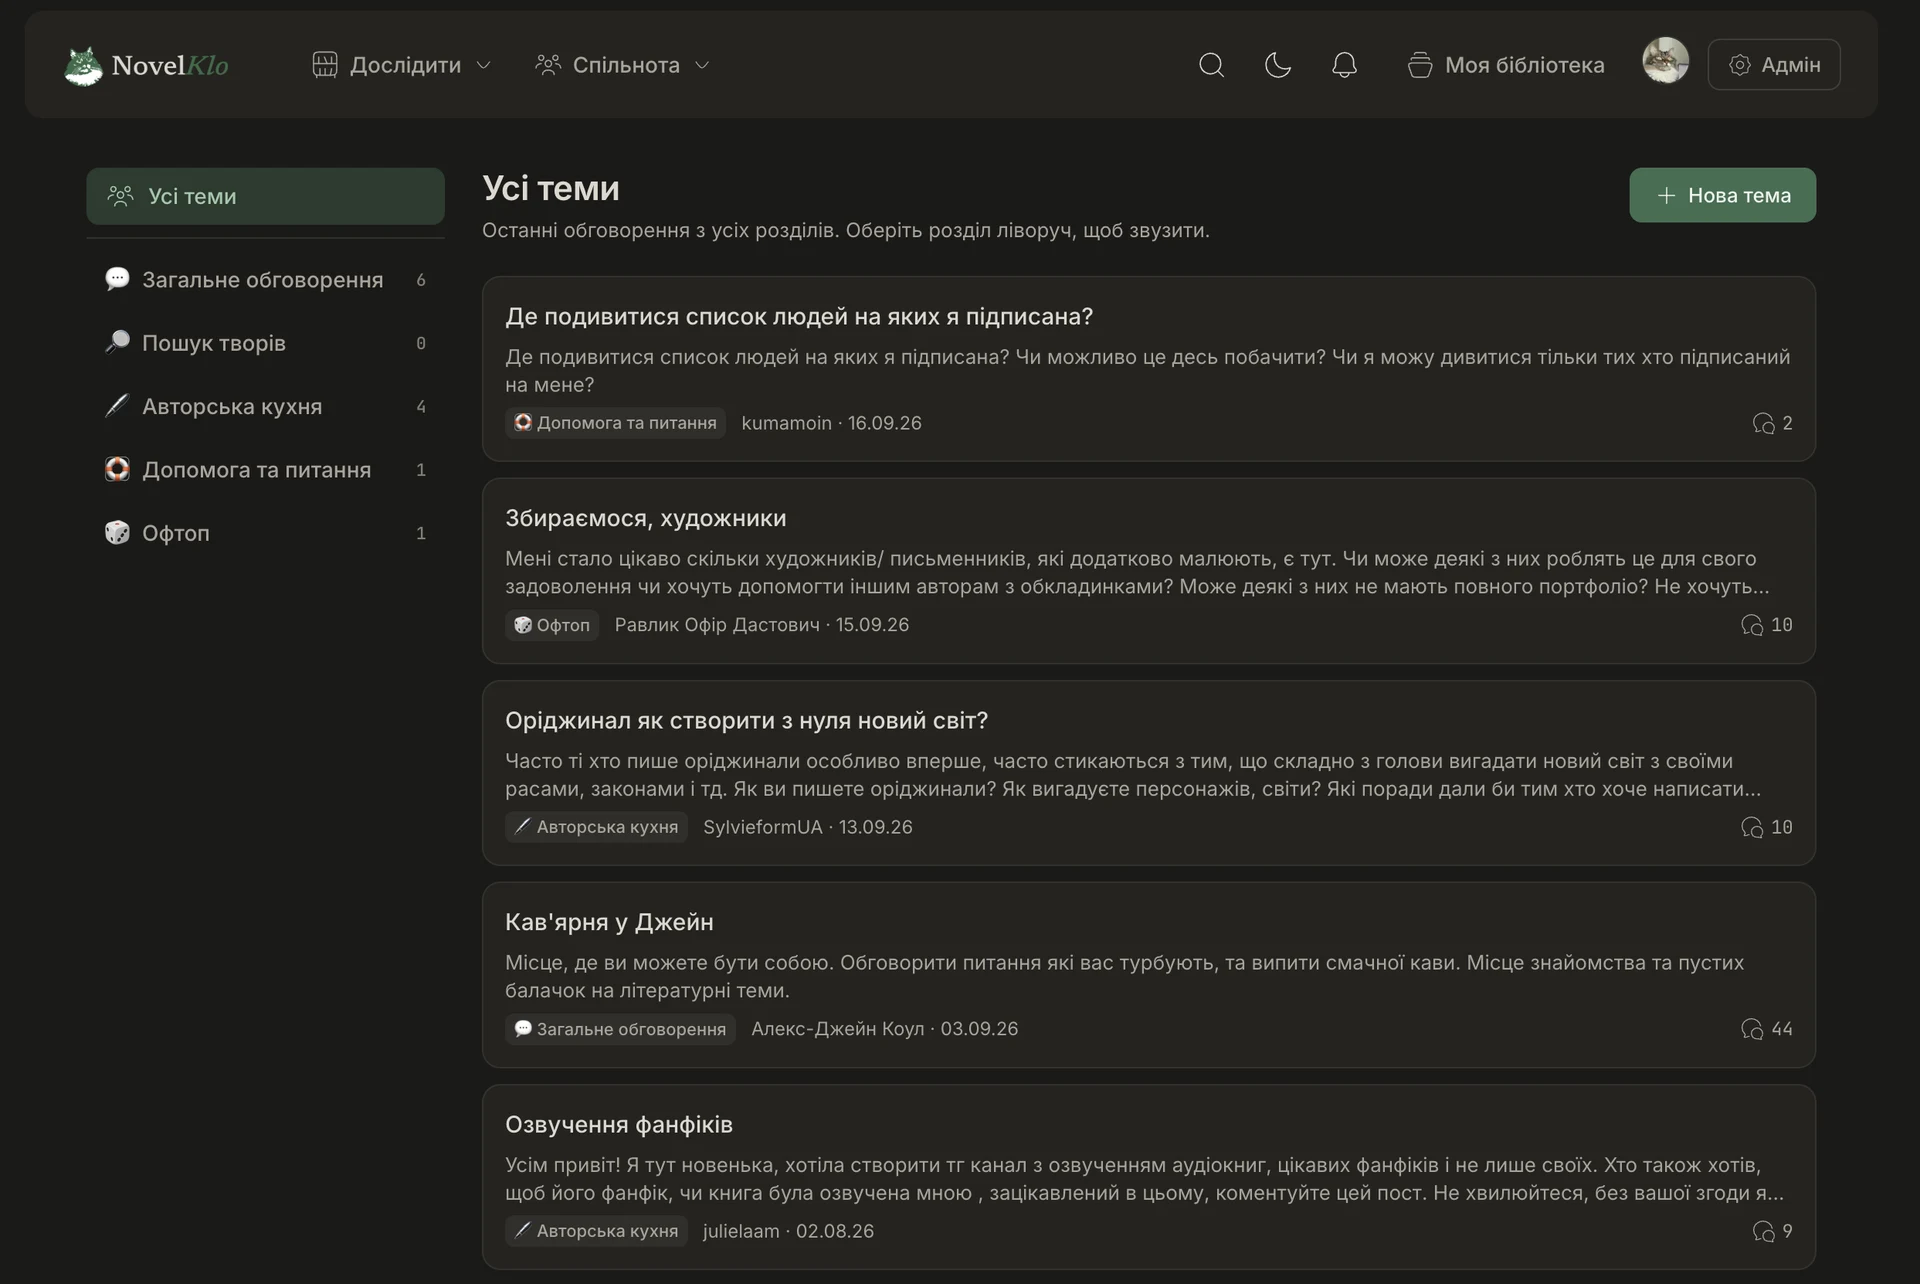
Task: Click Авторська кухня tag on julielaam post
Action: (x=596, y=1231)
